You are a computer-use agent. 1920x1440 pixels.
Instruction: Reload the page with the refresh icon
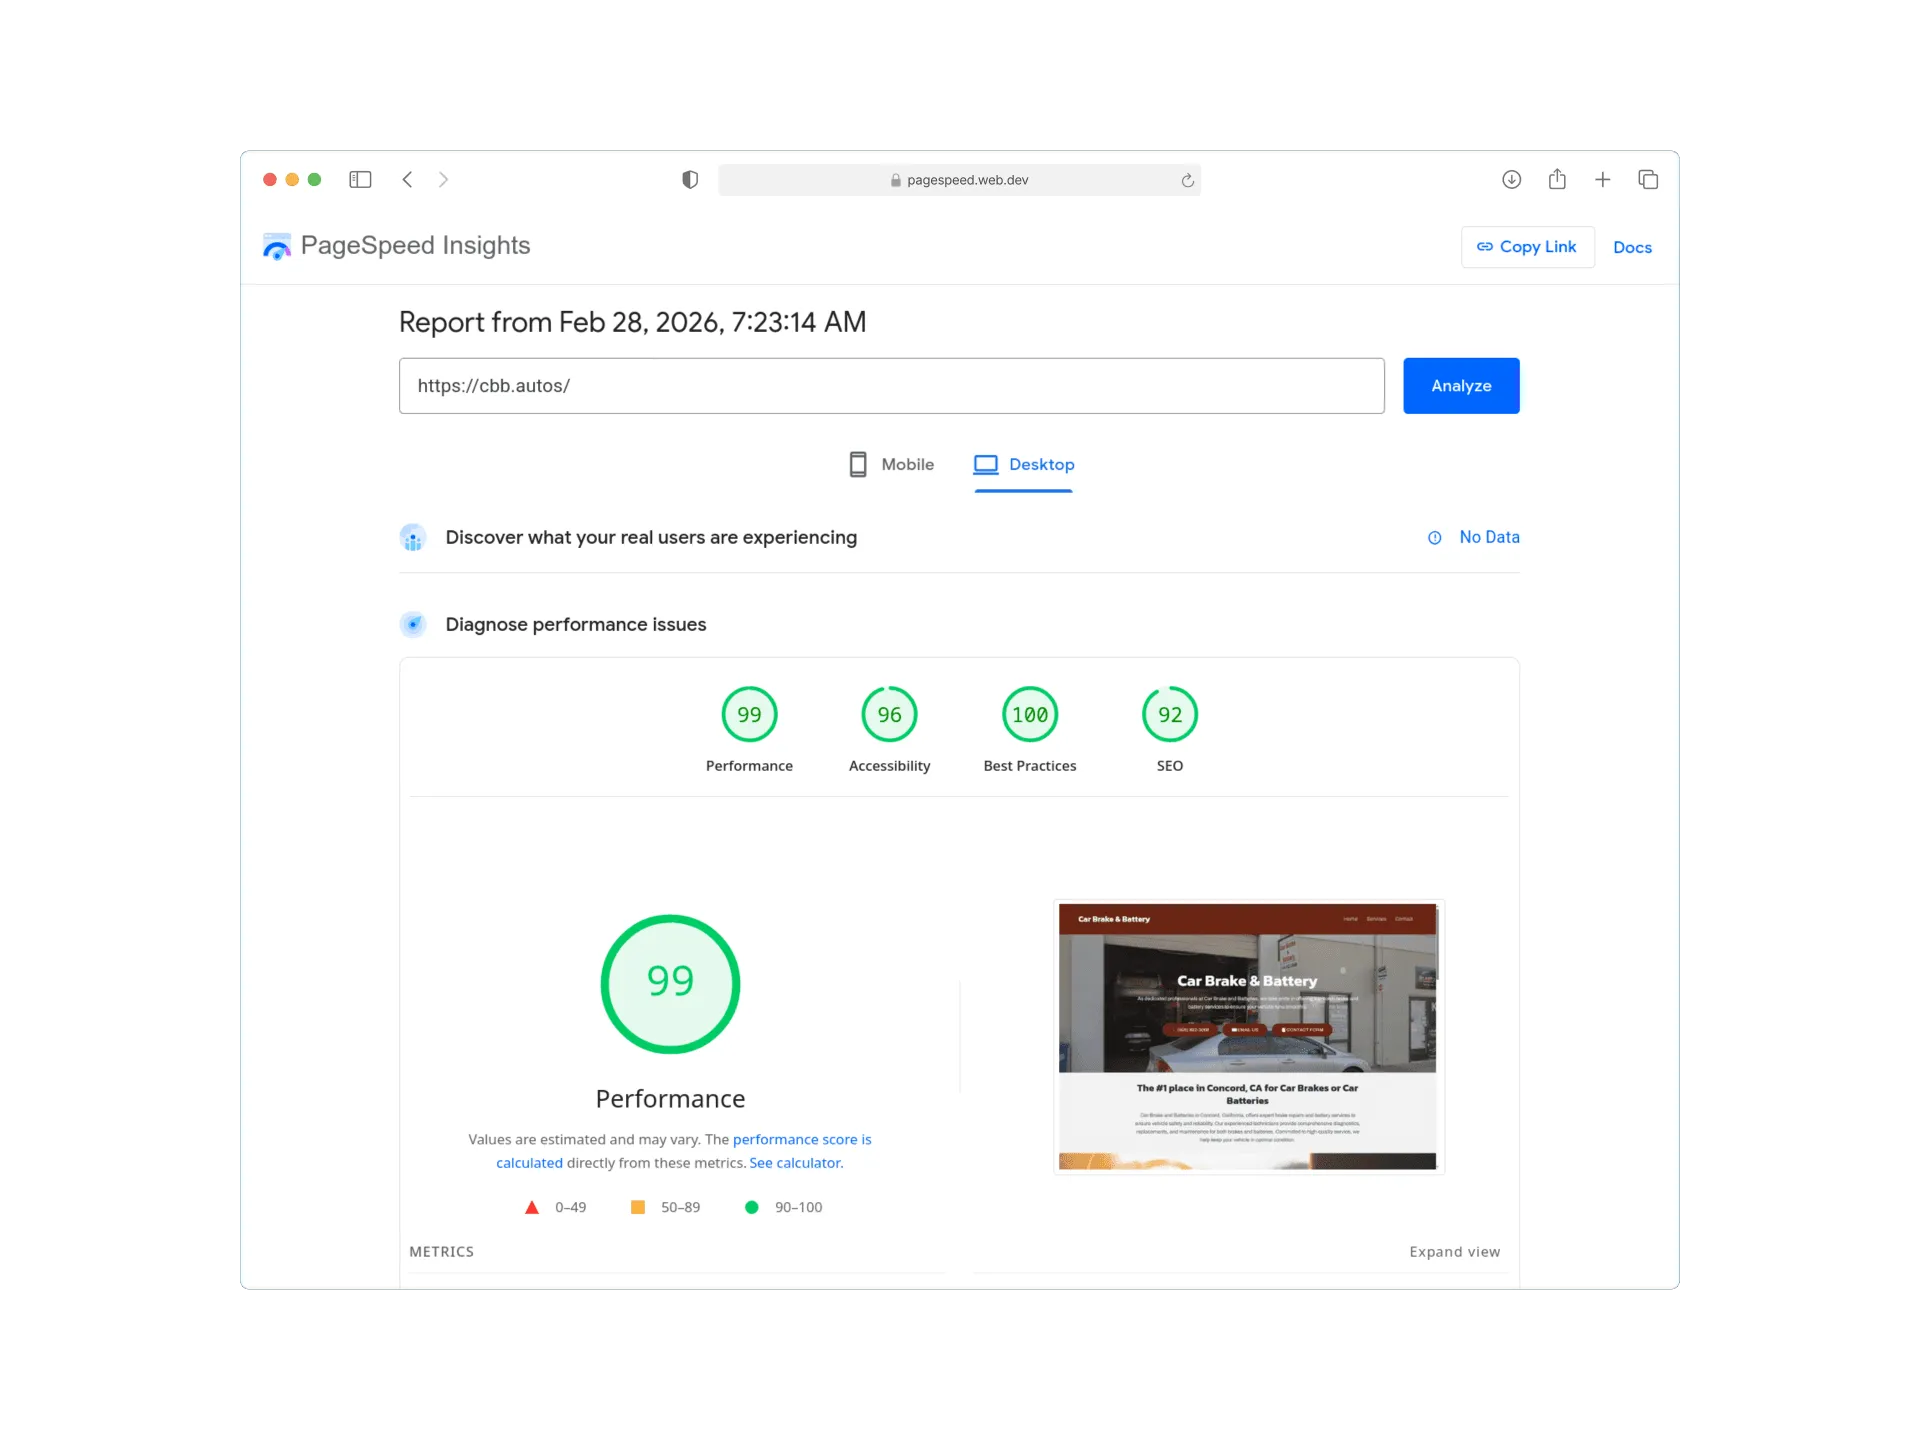point(1187,180)
